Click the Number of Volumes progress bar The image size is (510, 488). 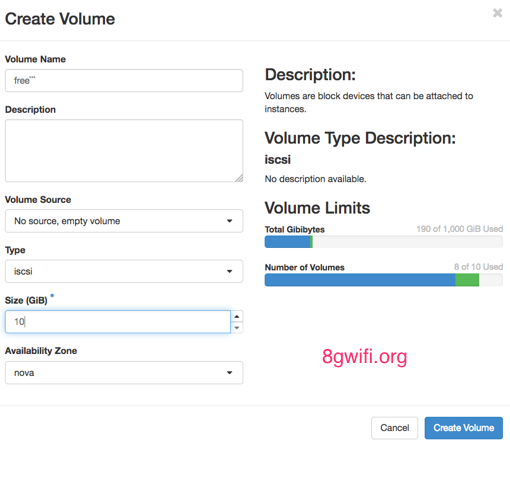(384, 280)
